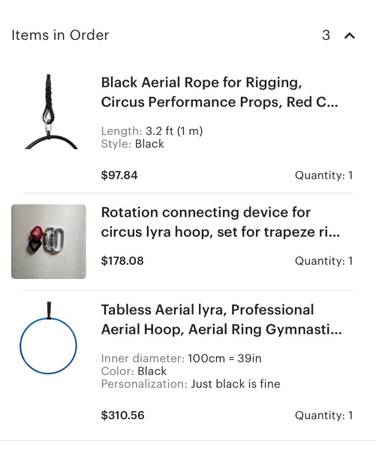Collapse the Items in Order section
The image size is (376, 450).
349,35
